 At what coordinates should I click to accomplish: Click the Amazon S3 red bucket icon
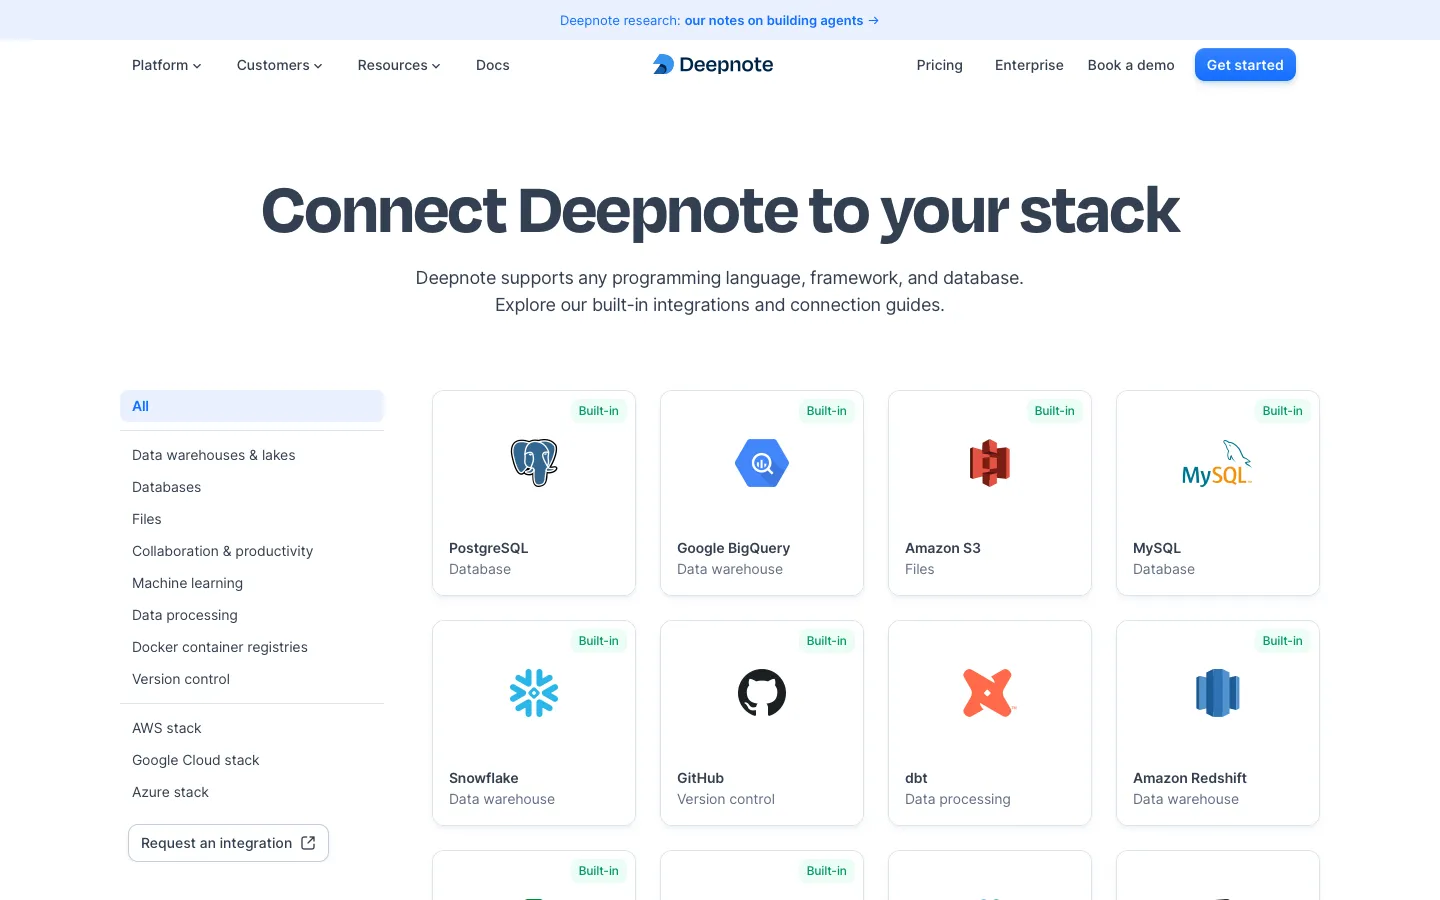pos(990,463)
